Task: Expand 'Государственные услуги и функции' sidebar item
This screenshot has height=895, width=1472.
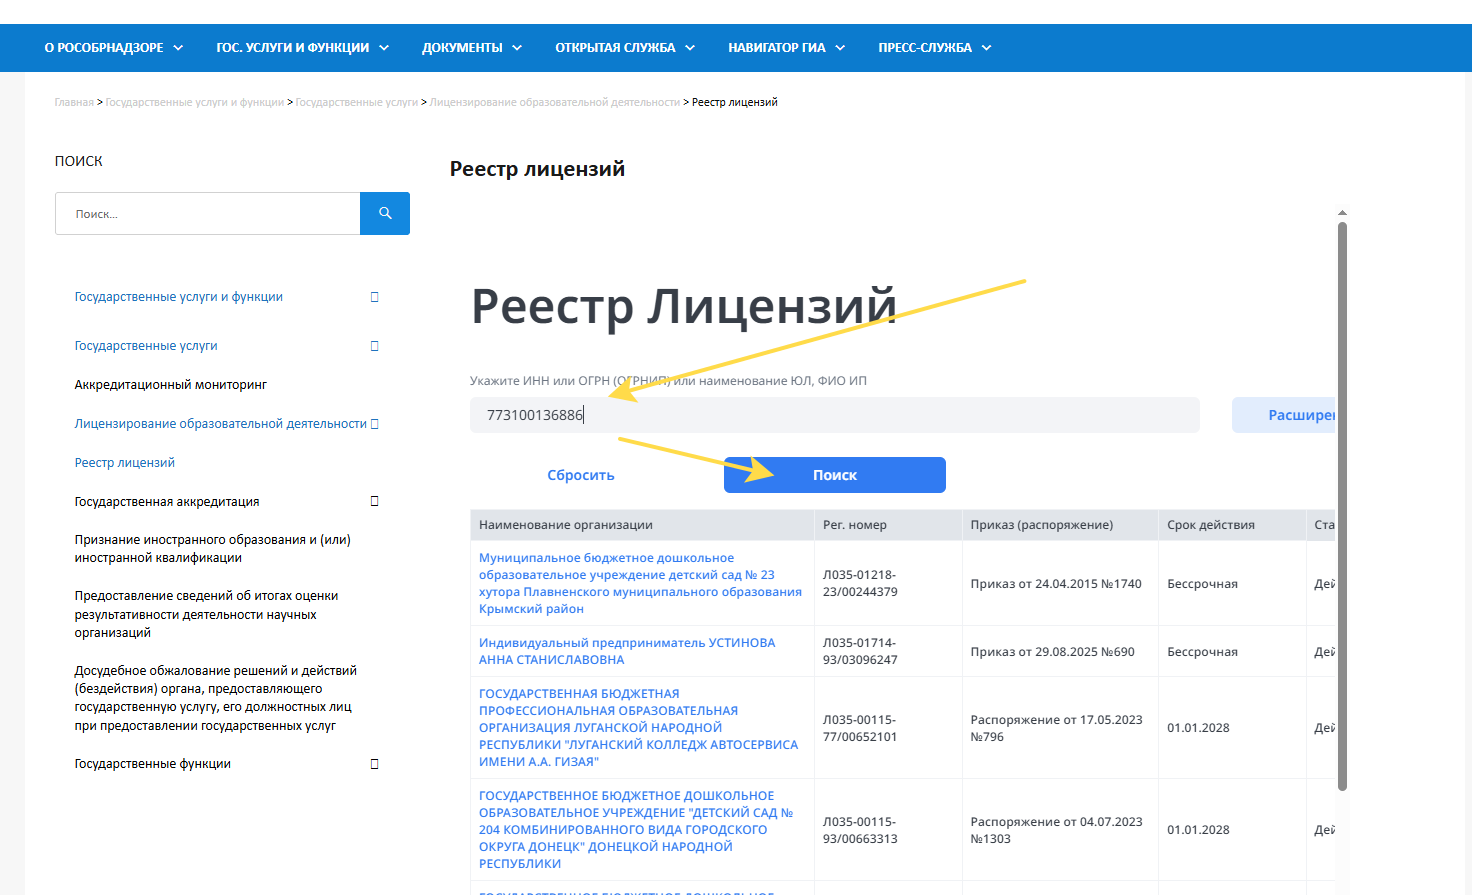Action: click(x=375, y=297)
